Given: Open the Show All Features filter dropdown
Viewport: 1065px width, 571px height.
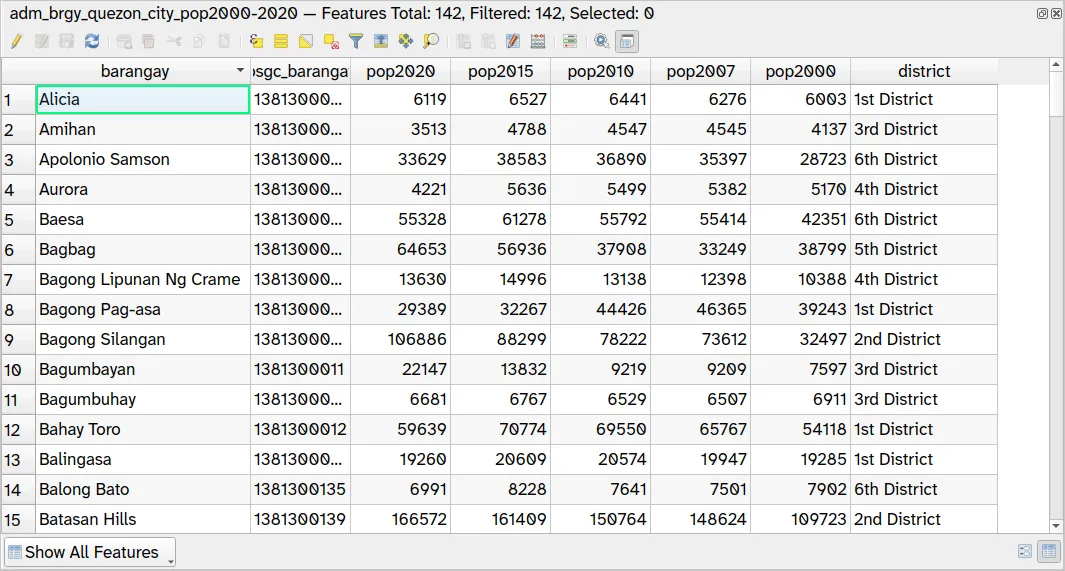Looking at the screenshot, I should click(x=90, y=552).
